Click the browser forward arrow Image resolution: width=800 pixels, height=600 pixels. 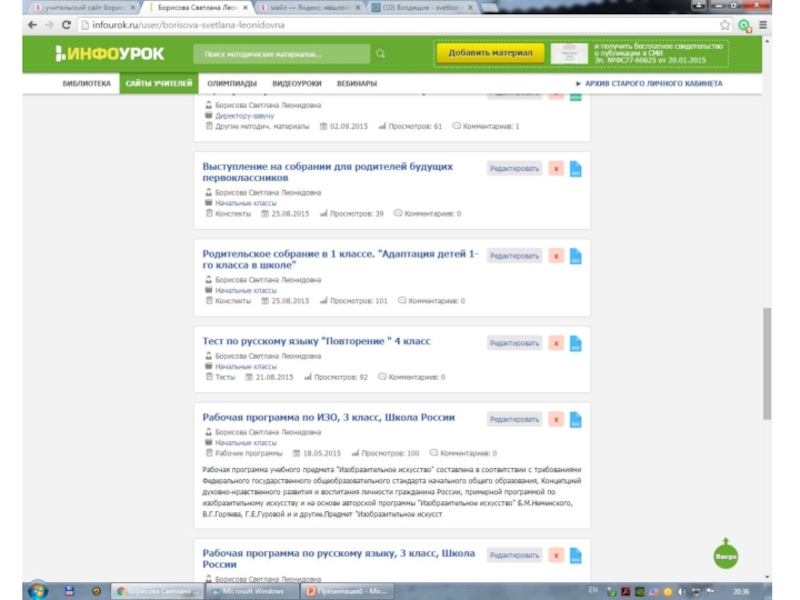tap(49, 24)
